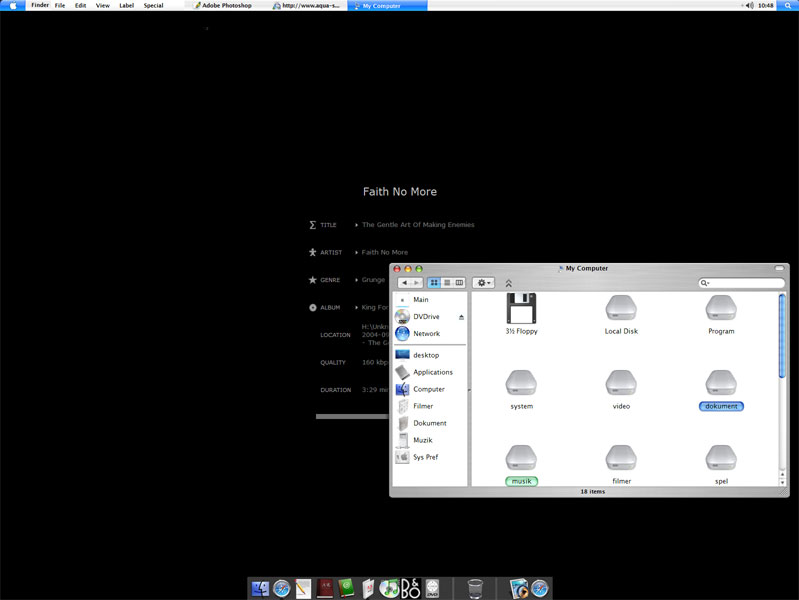Open the Adobe Reader document dock icon
The width and height of the screenshot is (799, 600).
coord(368,588)
